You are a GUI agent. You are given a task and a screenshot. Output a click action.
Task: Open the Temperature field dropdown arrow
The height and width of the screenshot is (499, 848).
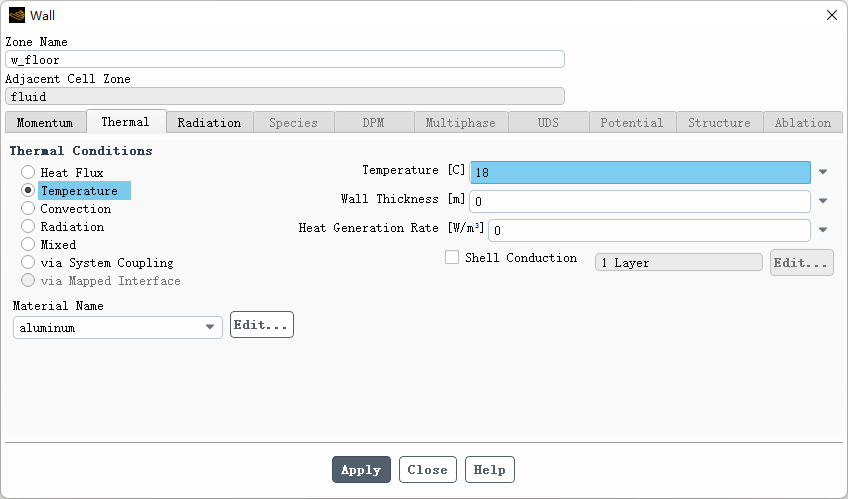(x=823, y=173)
